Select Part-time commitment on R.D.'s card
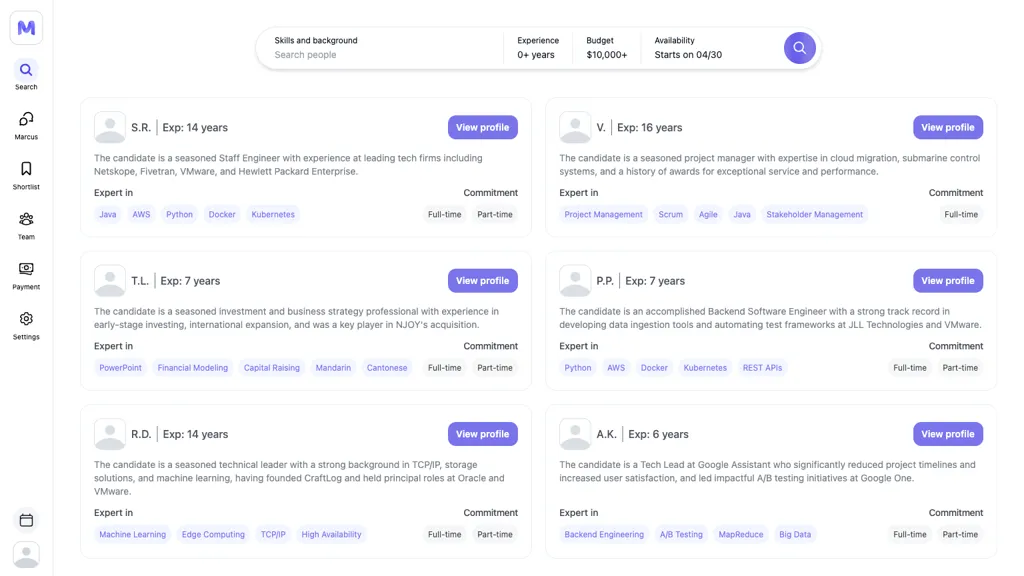This screenshot has height=576, width=1024. [x=495, y=534]
